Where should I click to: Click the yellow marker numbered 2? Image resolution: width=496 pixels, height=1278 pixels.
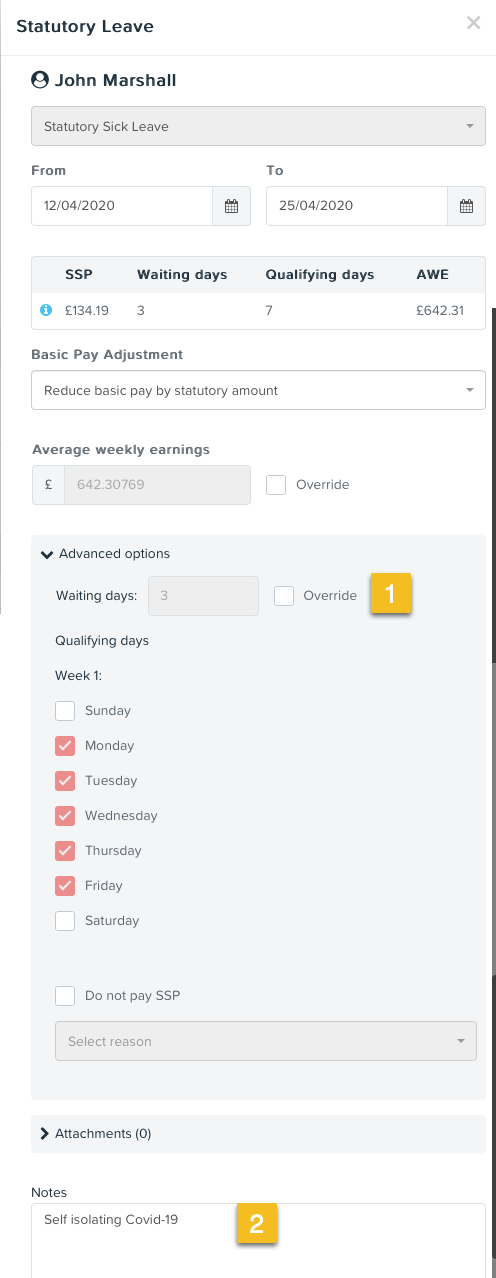pyautogui.click(x=256, y=1224)
